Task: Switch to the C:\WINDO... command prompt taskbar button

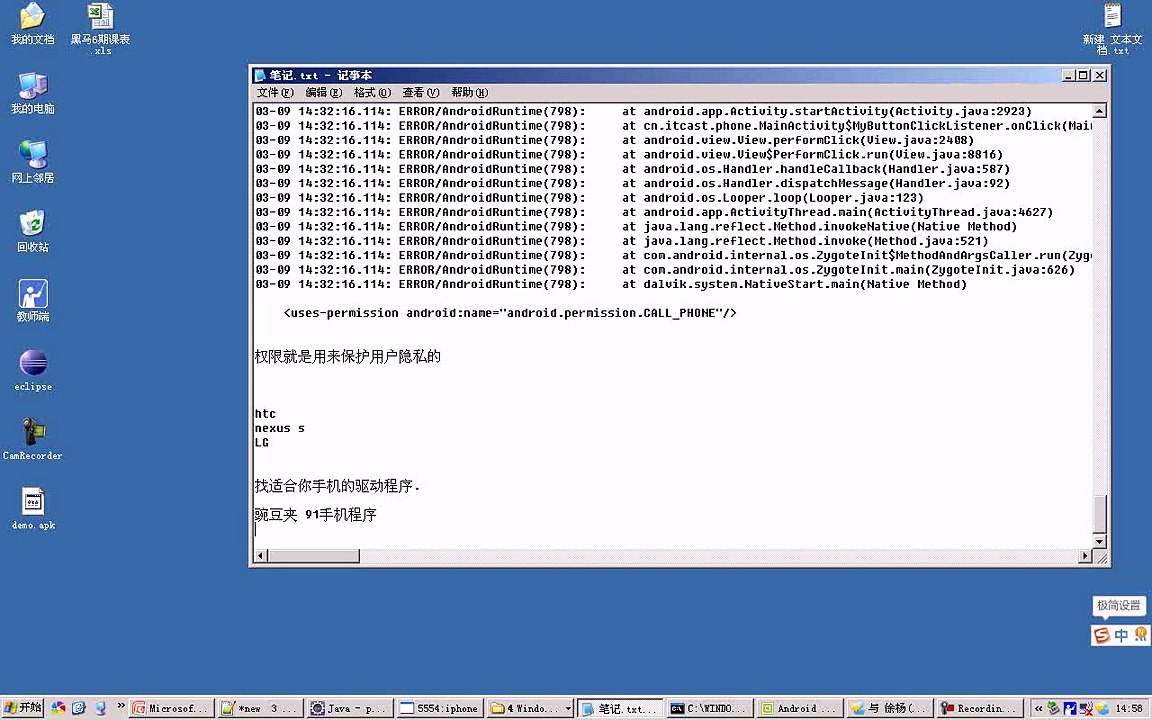Action: (710, 708)
